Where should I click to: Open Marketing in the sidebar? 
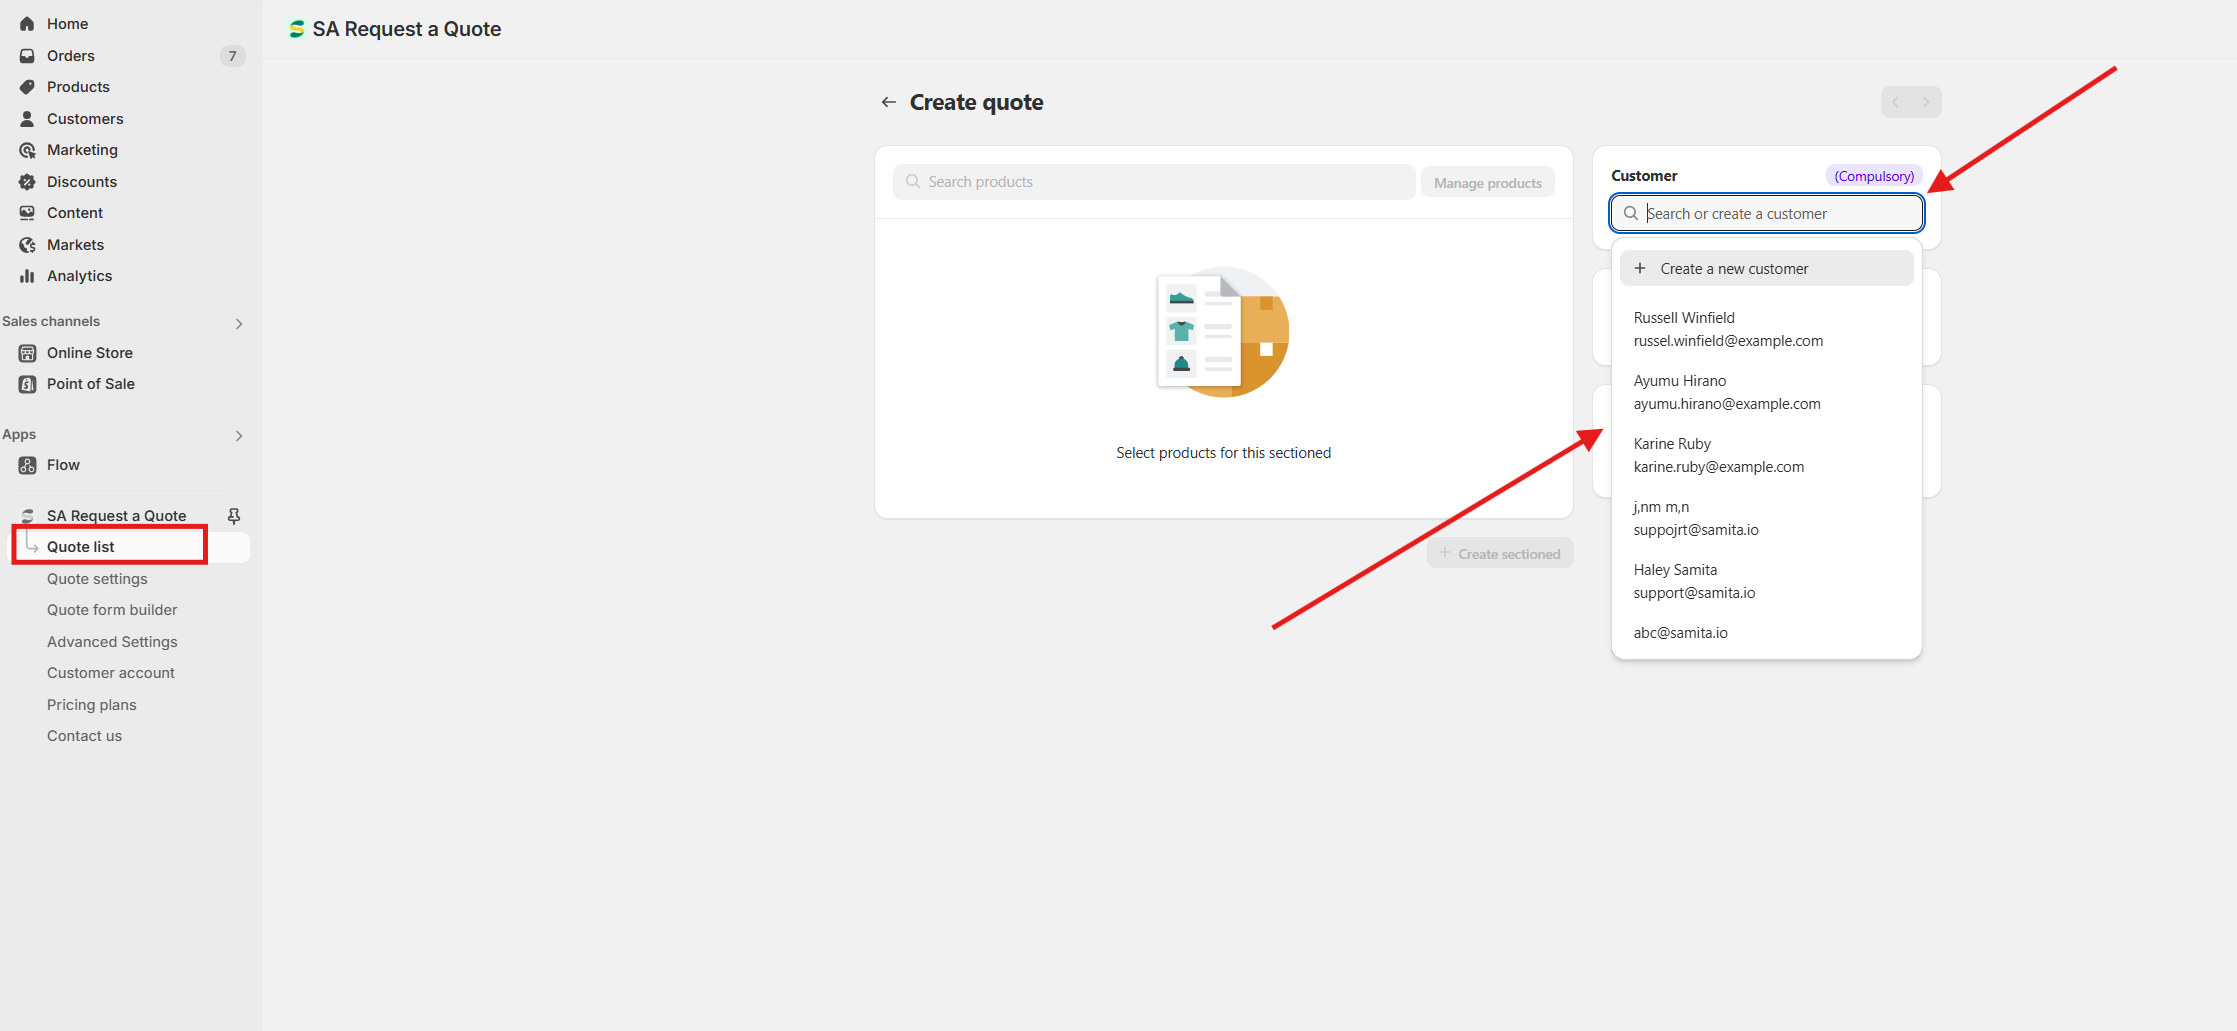click(x=82, y=150)
